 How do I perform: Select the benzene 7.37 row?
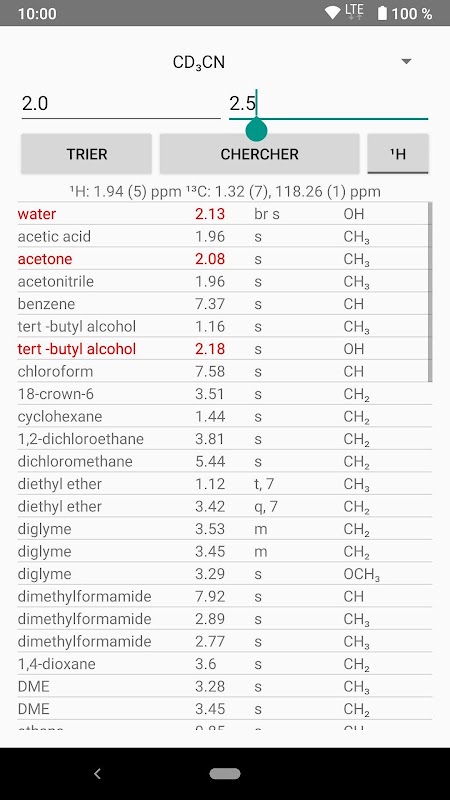[x=224, y=304]
